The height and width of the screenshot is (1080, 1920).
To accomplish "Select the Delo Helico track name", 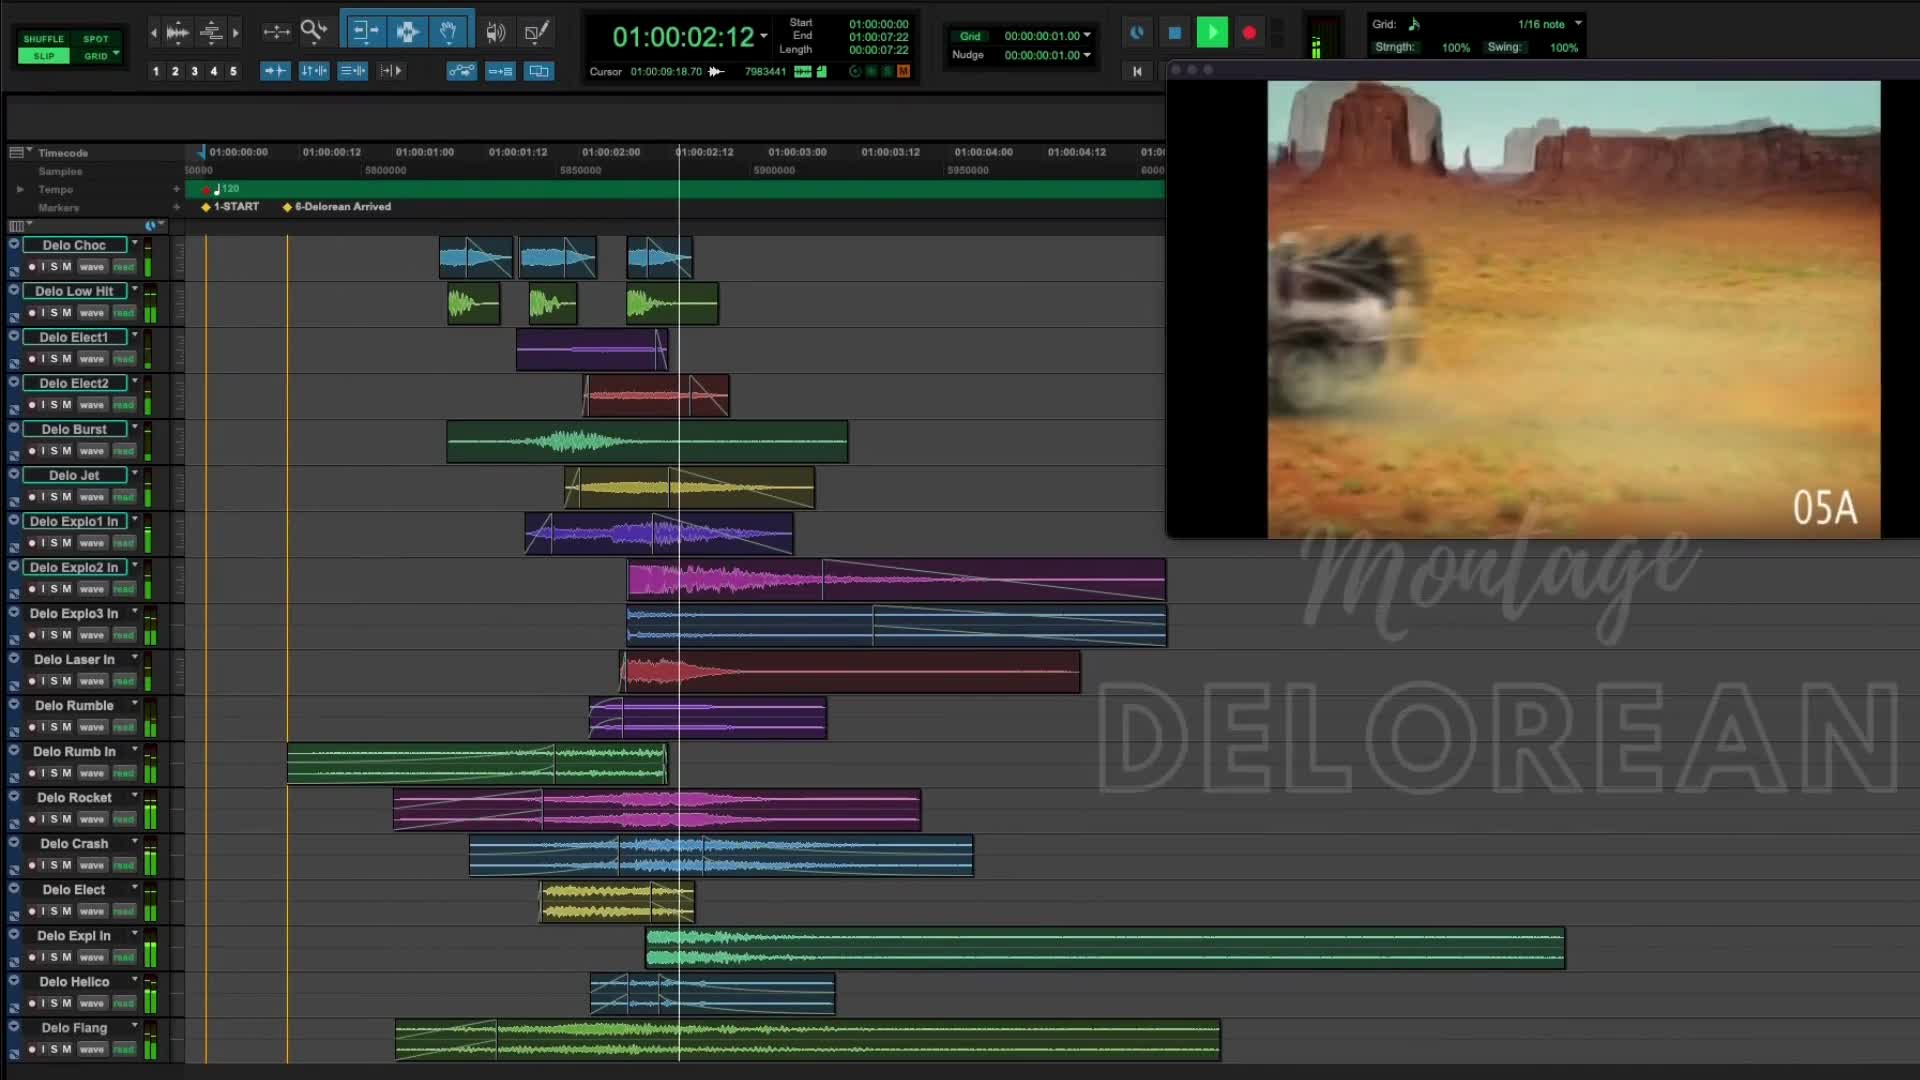I will point(74,981).
